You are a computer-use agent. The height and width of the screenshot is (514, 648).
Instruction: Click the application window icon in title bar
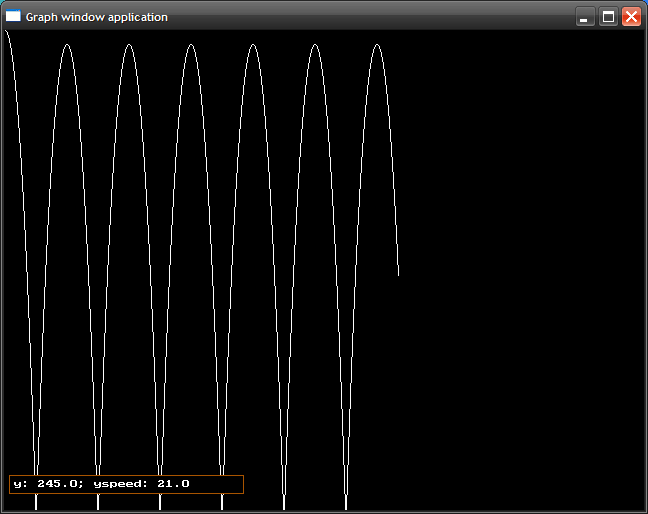[13, 16]
